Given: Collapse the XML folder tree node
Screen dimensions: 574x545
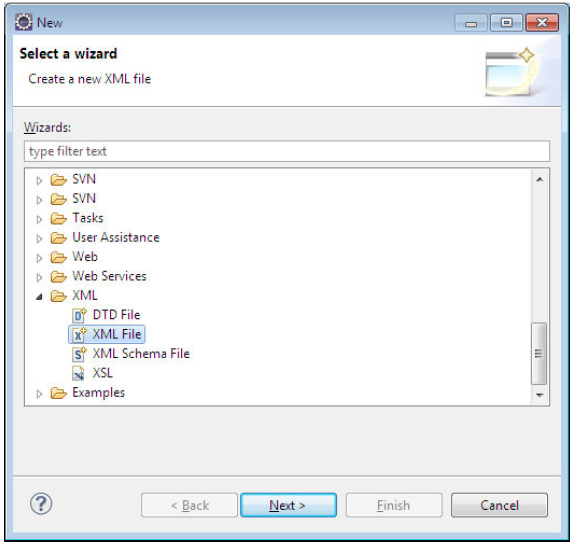Looking at the screenshot, I should coord(39,297).
